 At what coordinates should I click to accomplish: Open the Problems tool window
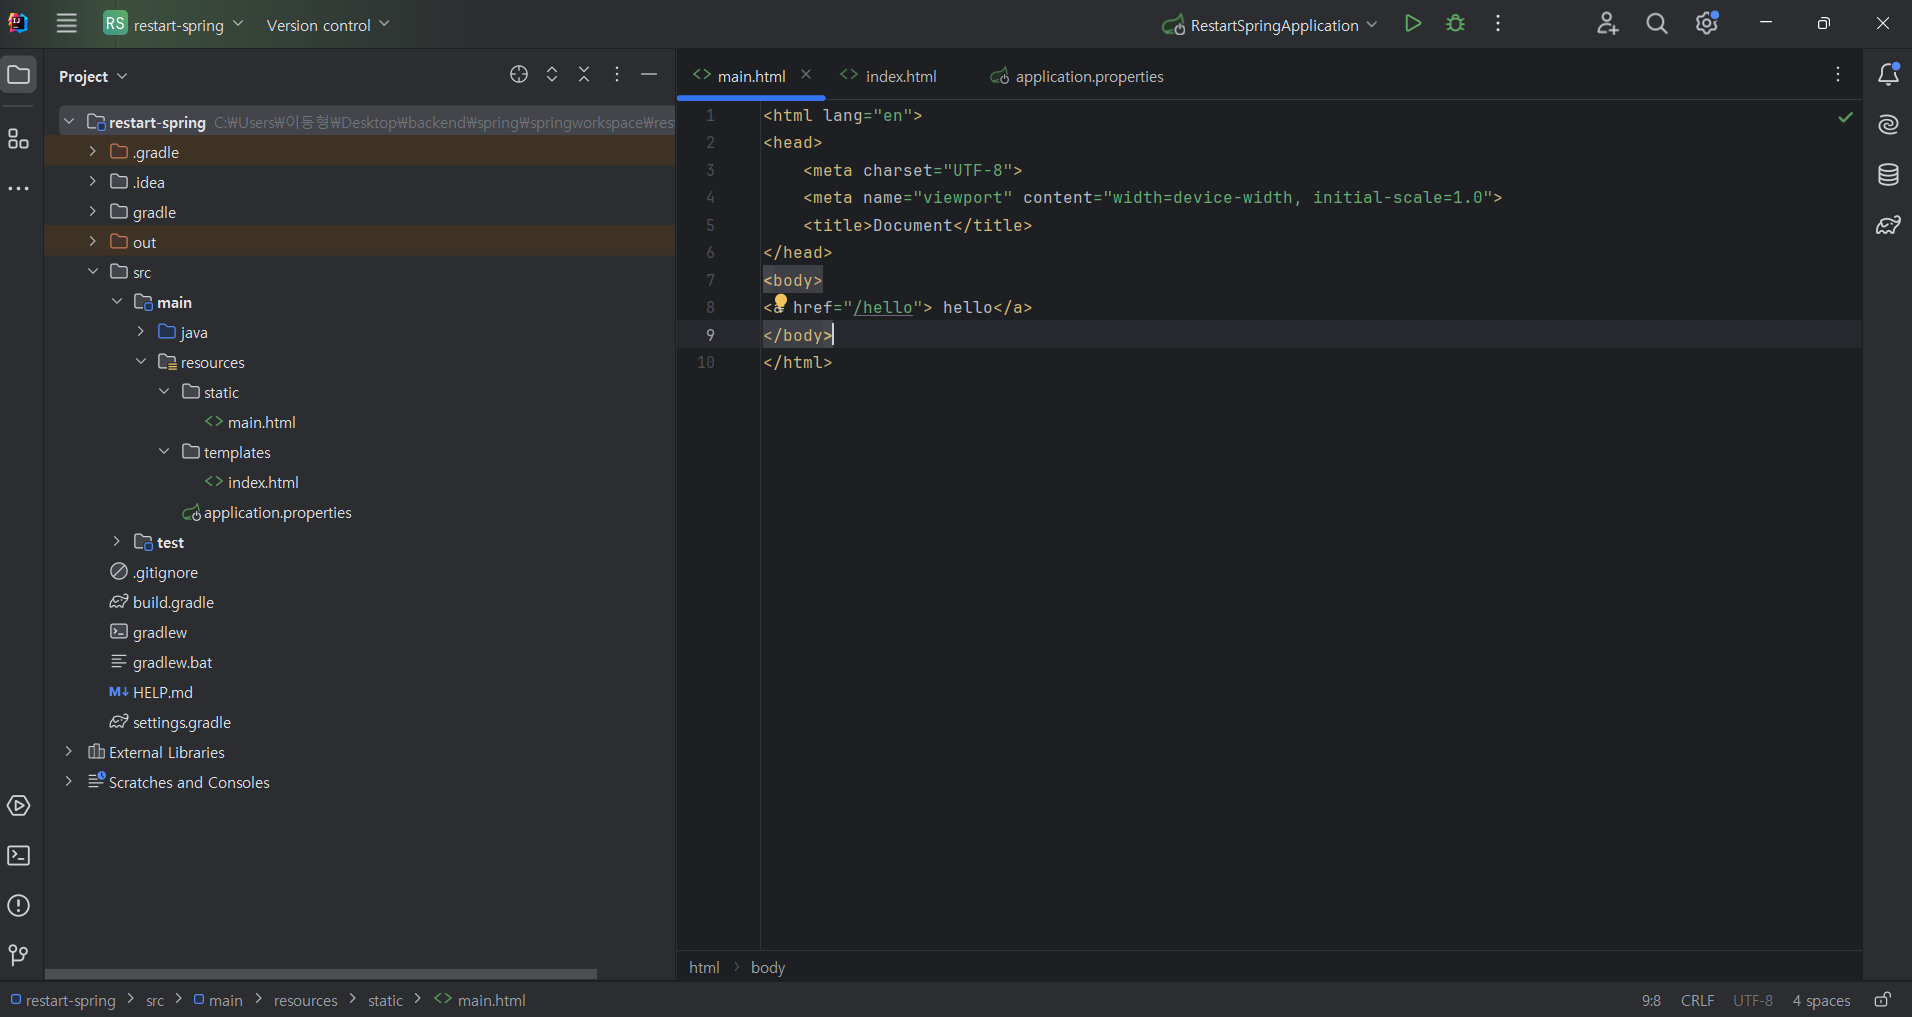point(19,906)
